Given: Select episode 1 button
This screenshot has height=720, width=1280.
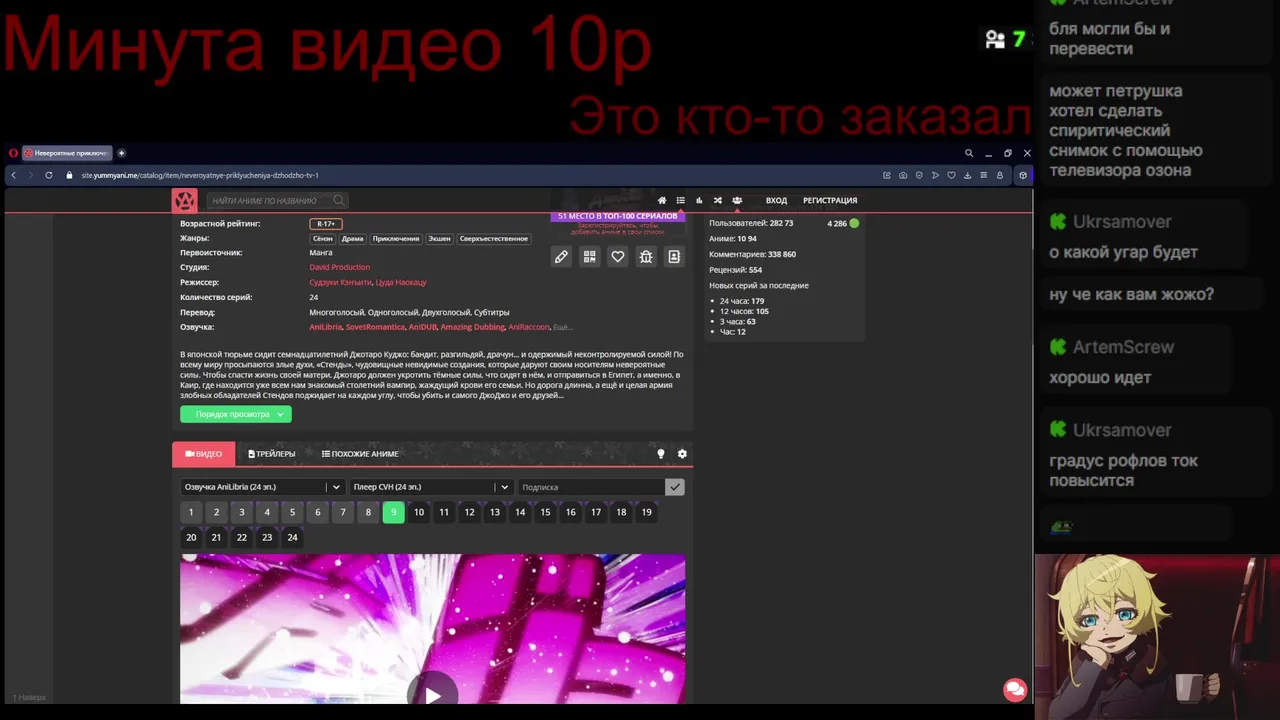Looking at the screenshot, I should (x=191, y=512).
